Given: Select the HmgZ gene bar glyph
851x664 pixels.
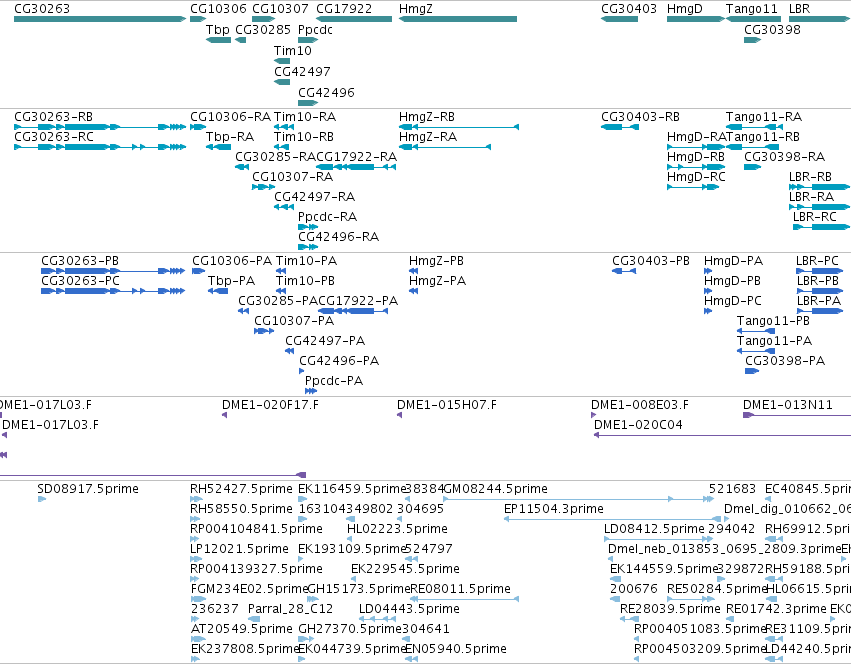Looking at the screenshot, I should tap(458, 19).
